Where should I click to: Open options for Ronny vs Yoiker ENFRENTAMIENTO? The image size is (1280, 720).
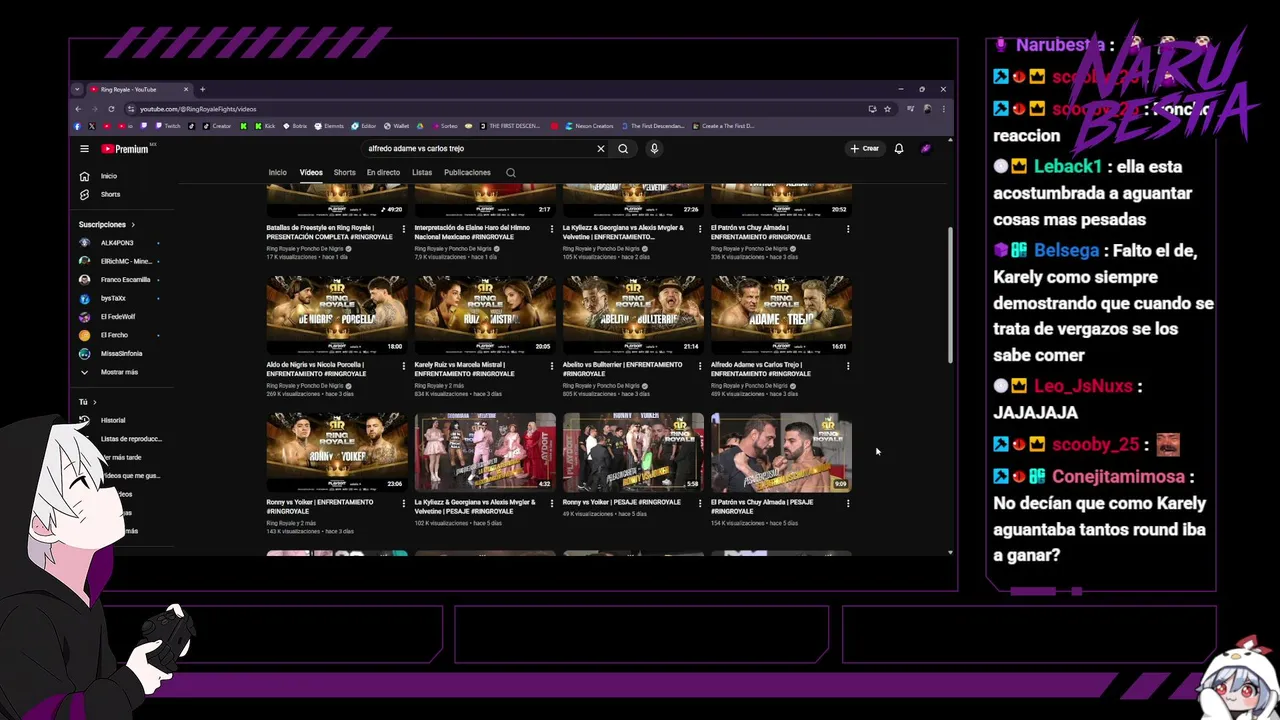coord(404,503)
